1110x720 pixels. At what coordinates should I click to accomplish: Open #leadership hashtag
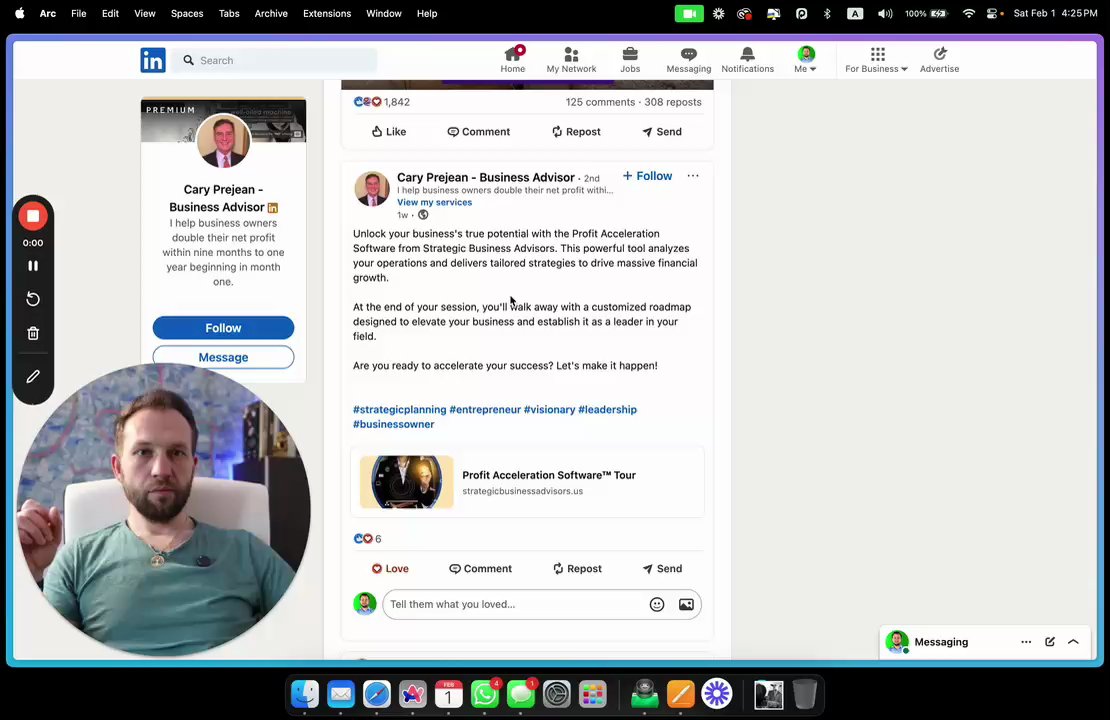pyautogui.click(x=607, y=409)
